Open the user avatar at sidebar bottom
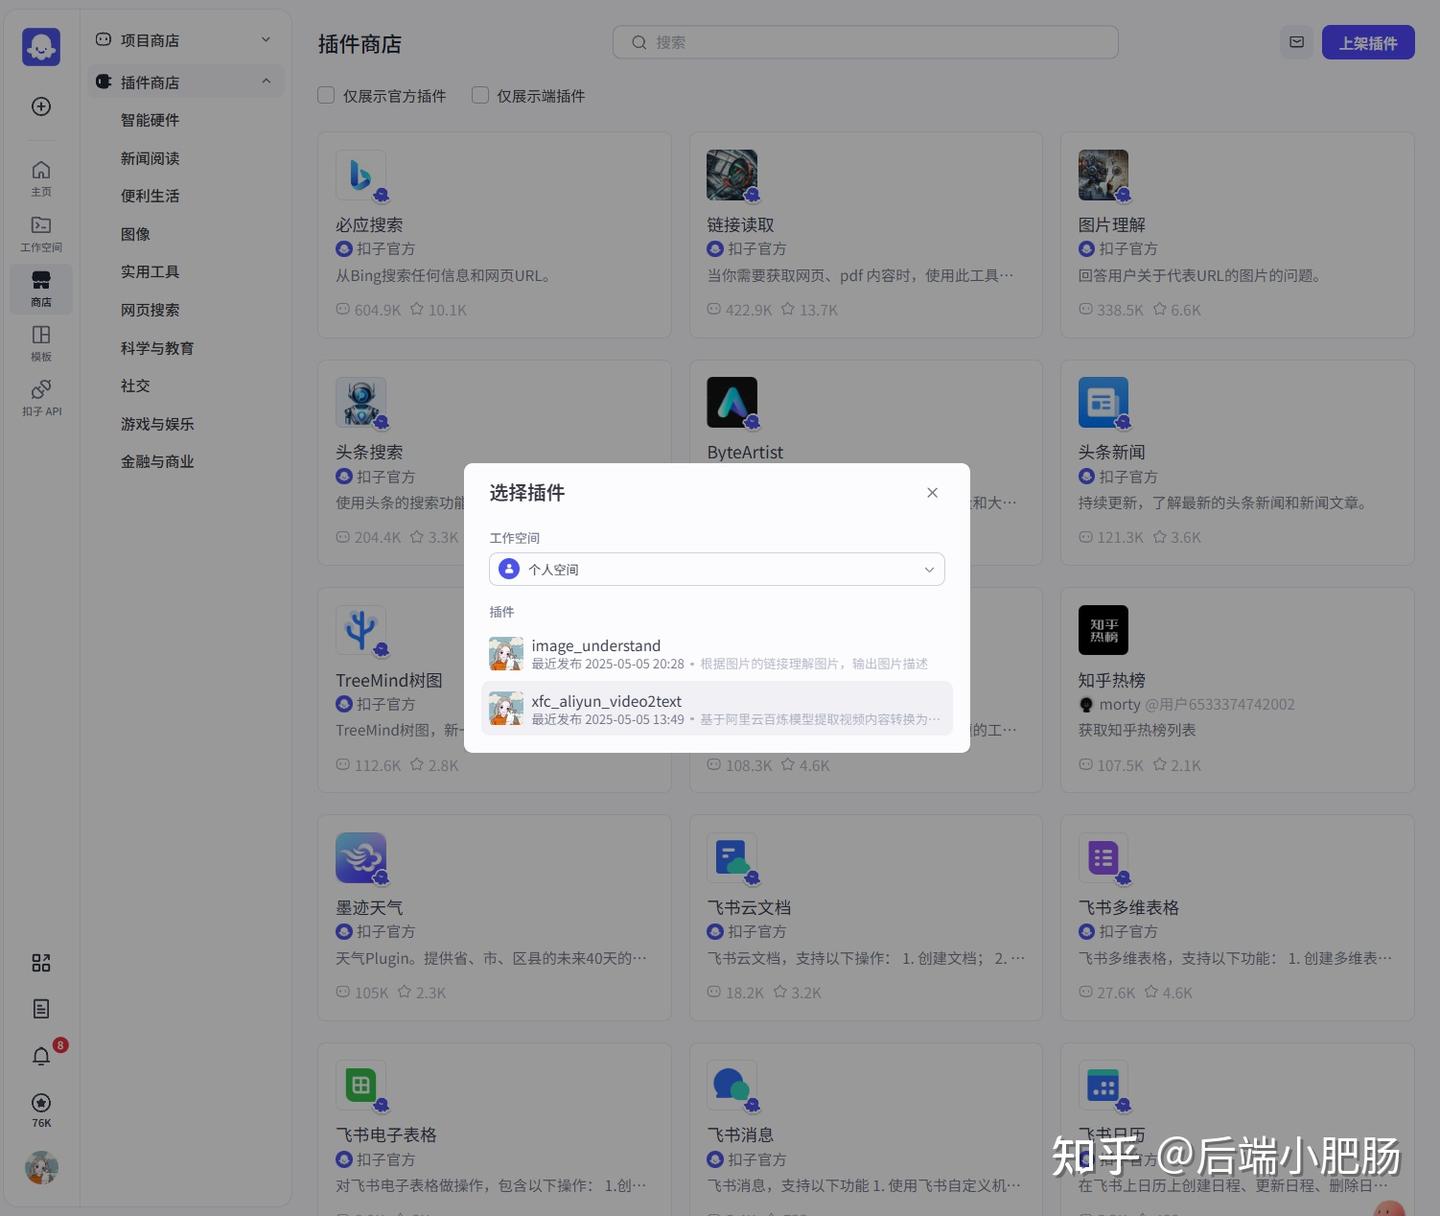 pos(41,1167)
